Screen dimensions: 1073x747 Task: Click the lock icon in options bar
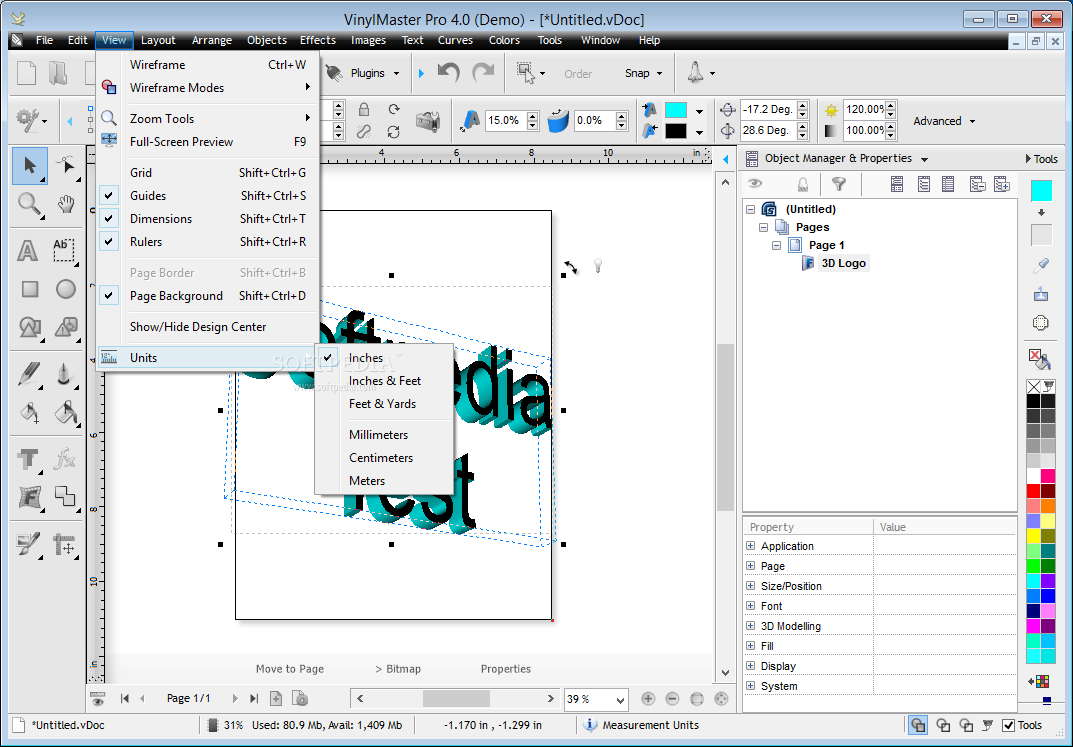363,109
